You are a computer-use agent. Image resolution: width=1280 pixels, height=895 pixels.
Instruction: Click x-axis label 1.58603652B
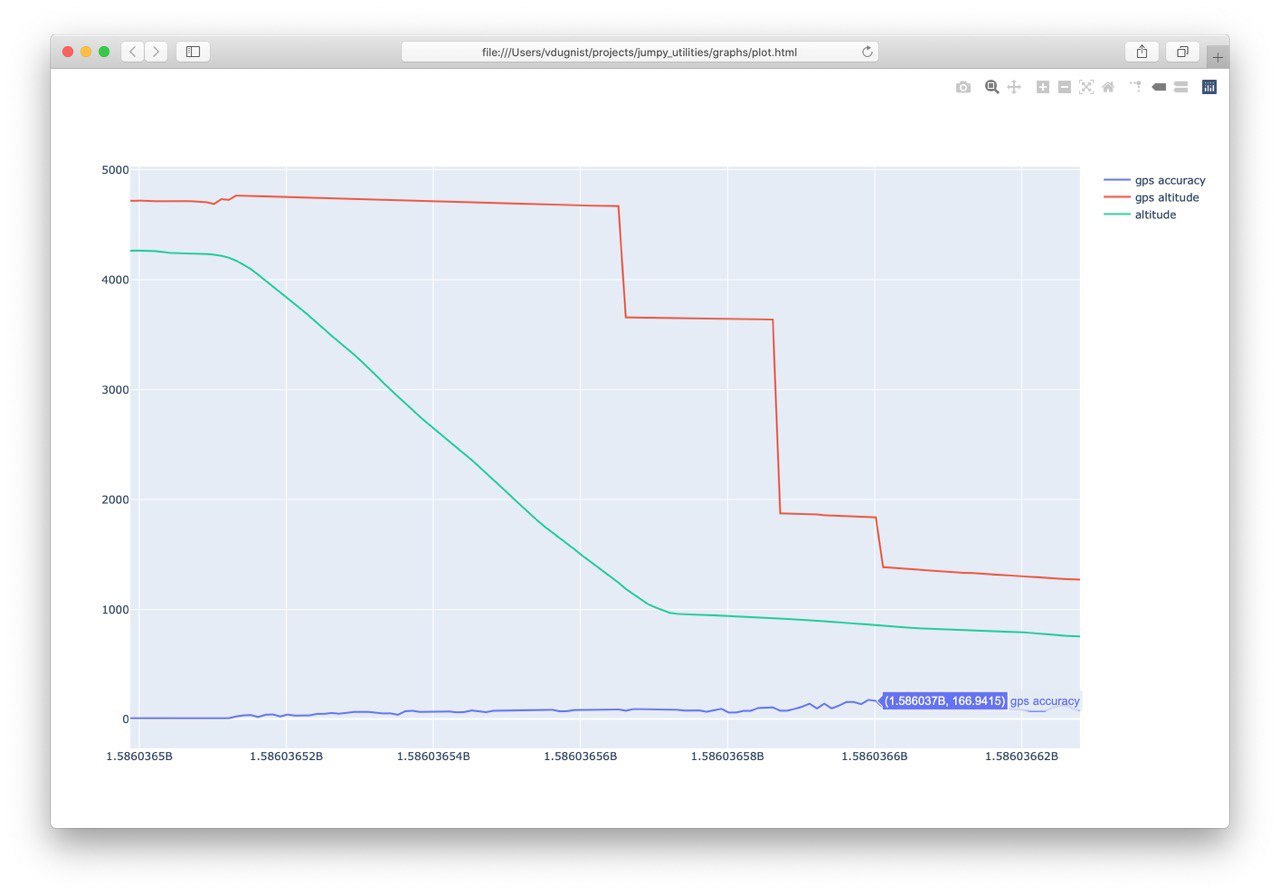(286, 756)
